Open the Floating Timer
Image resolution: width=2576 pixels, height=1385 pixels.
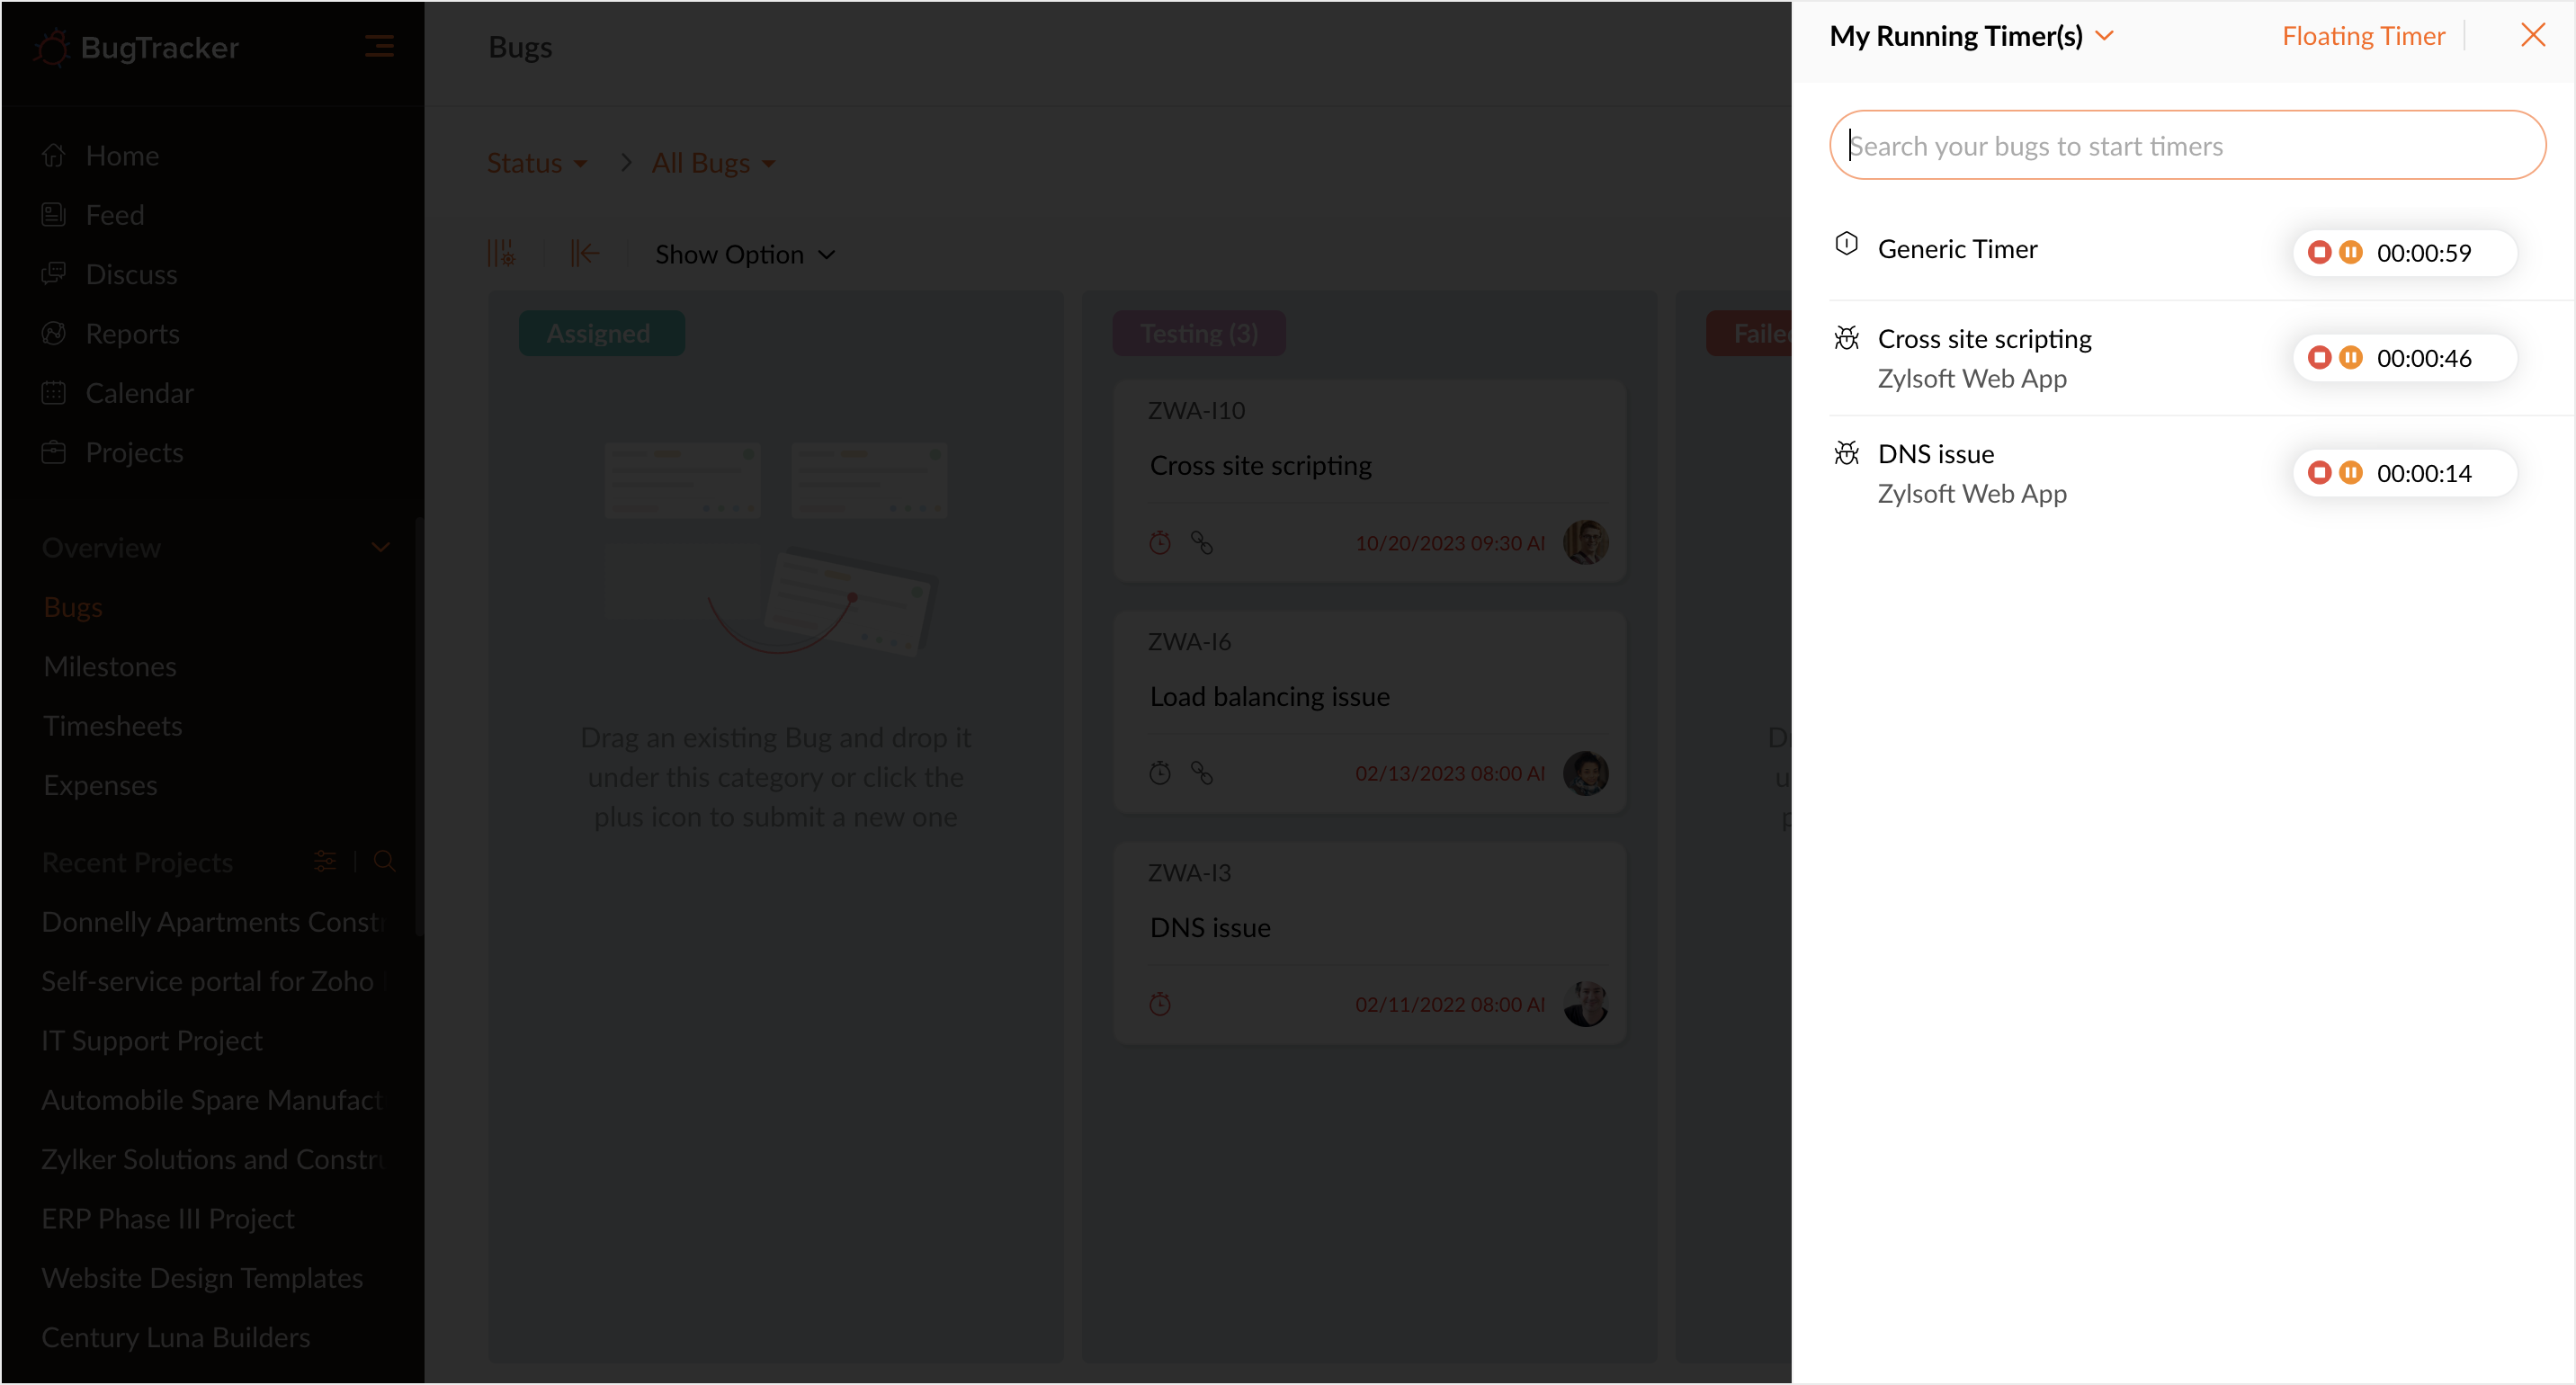tap(2362, 36)
